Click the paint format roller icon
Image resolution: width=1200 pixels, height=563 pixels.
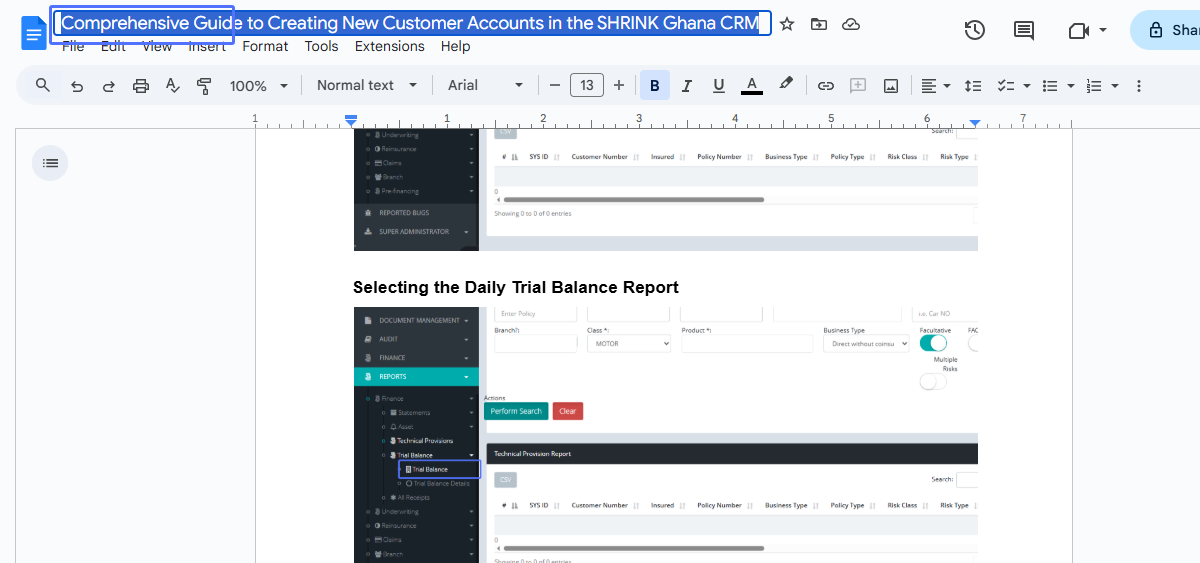pyautogui.click(x=204, y=86)
